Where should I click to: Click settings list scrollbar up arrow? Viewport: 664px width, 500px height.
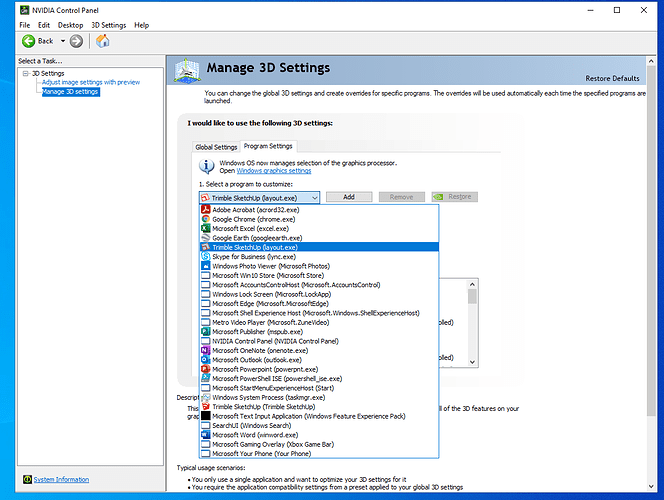click(x=472, y=284)
